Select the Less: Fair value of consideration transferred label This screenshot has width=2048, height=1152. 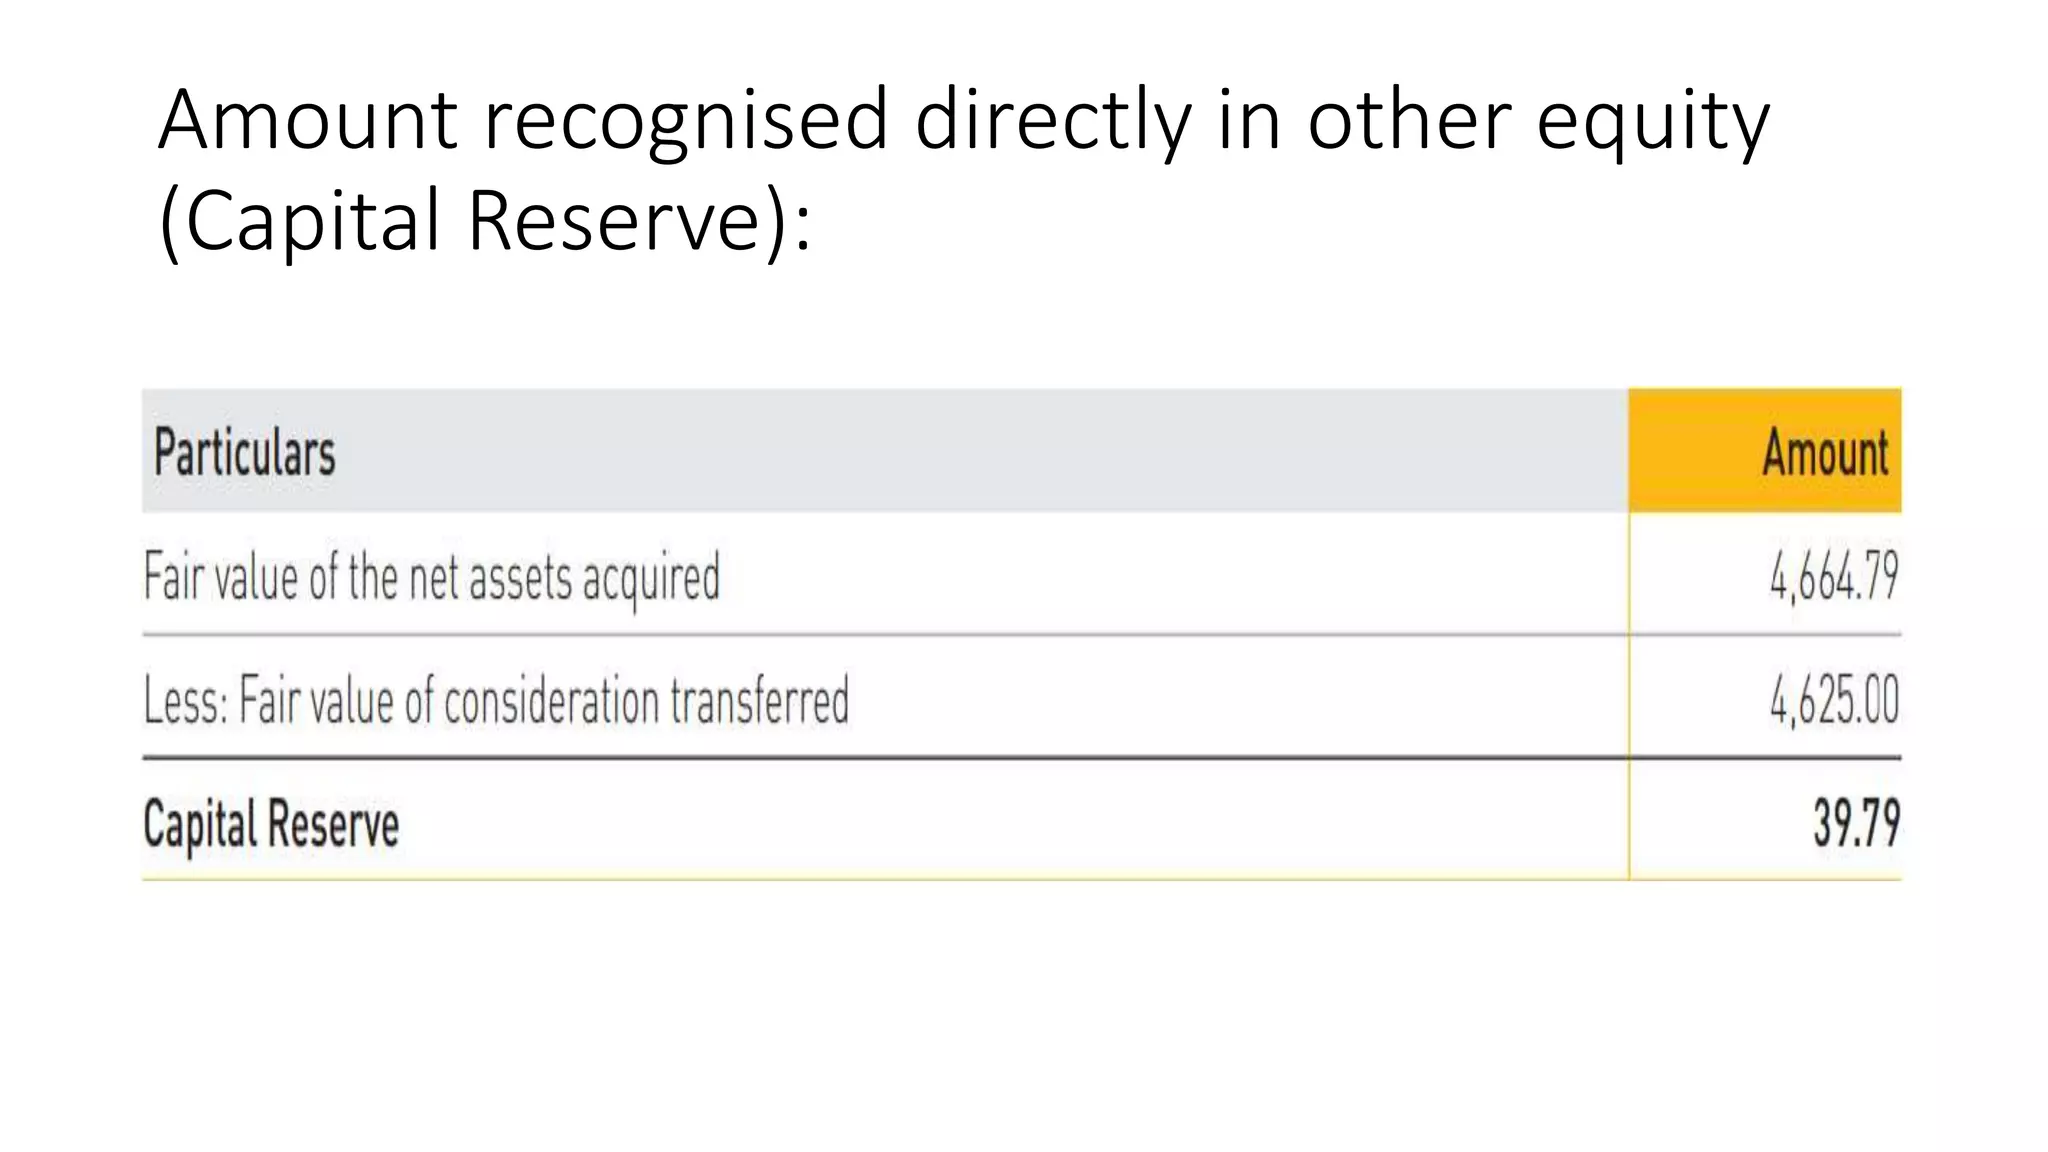496,700
